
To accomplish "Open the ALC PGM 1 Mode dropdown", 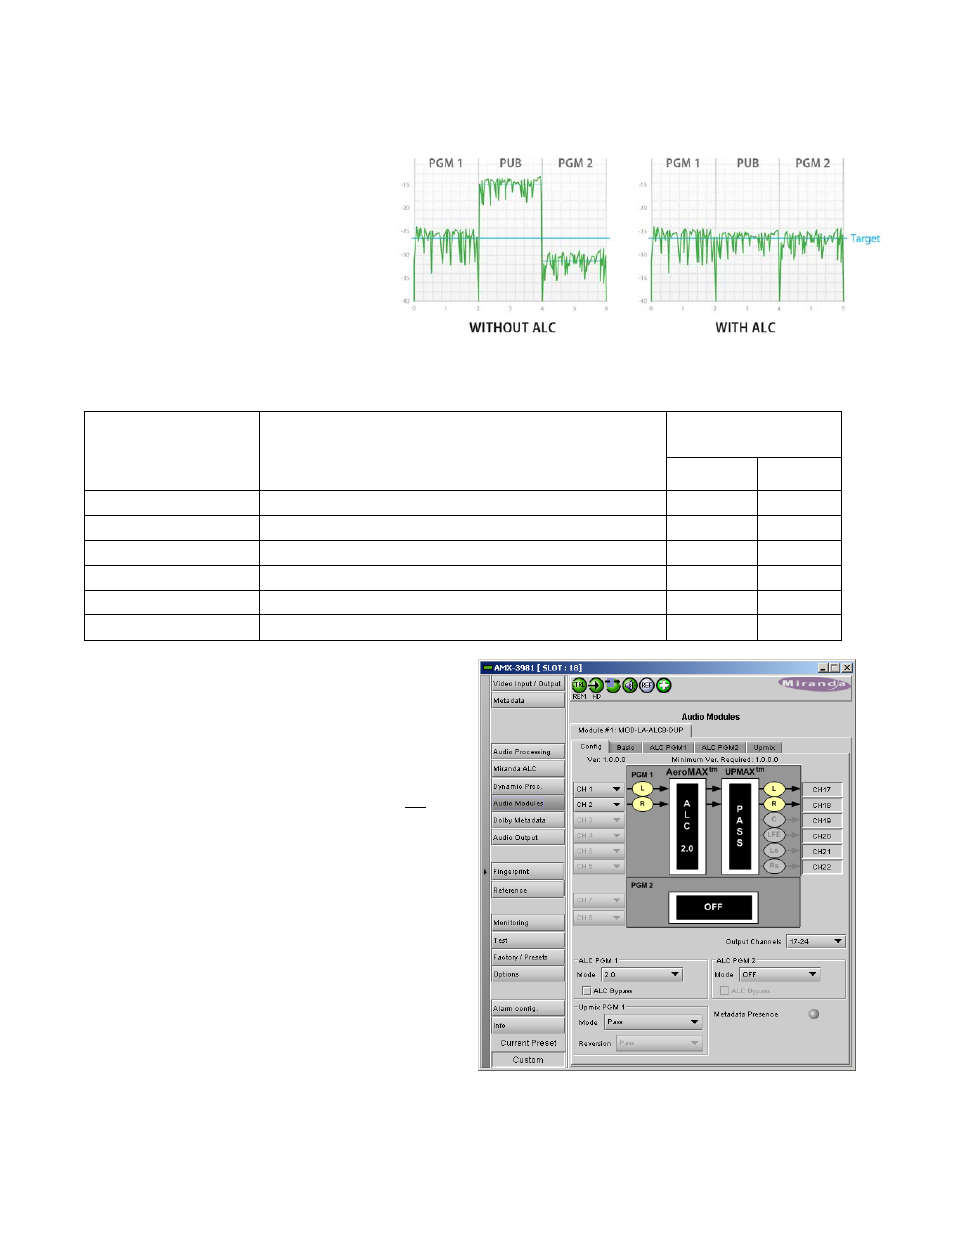I will point(642,974).
